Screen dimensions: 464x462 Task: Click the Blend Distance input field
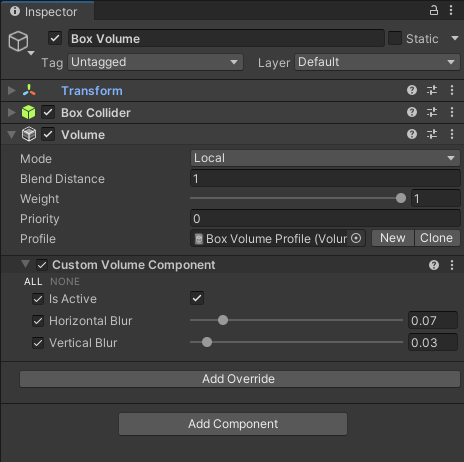click(x=325, y=179)
